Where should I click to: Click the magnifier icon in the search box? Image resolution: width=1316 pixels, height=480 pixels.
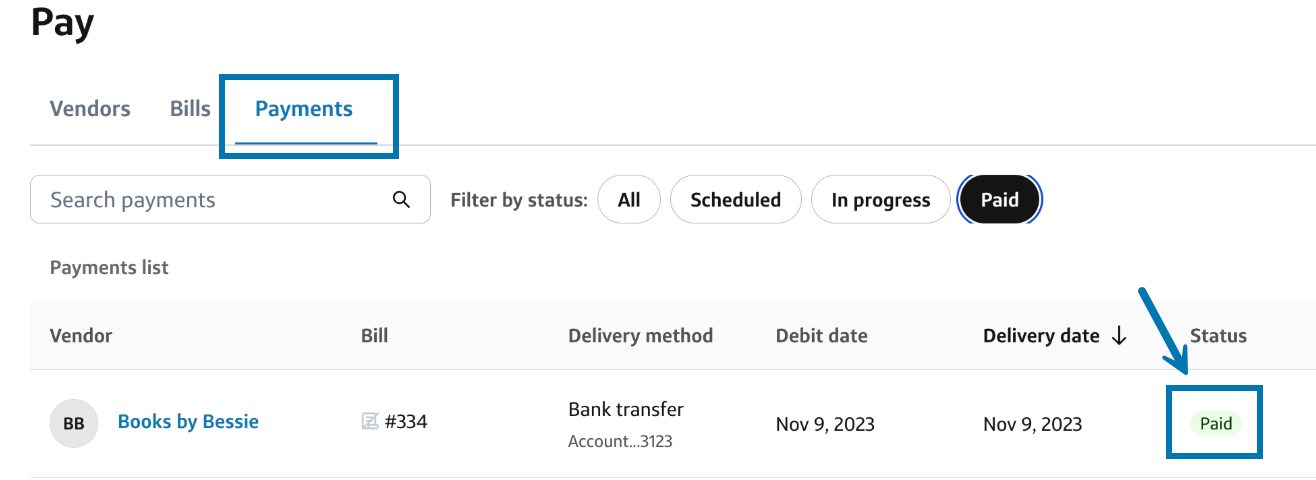coord(401,200)
